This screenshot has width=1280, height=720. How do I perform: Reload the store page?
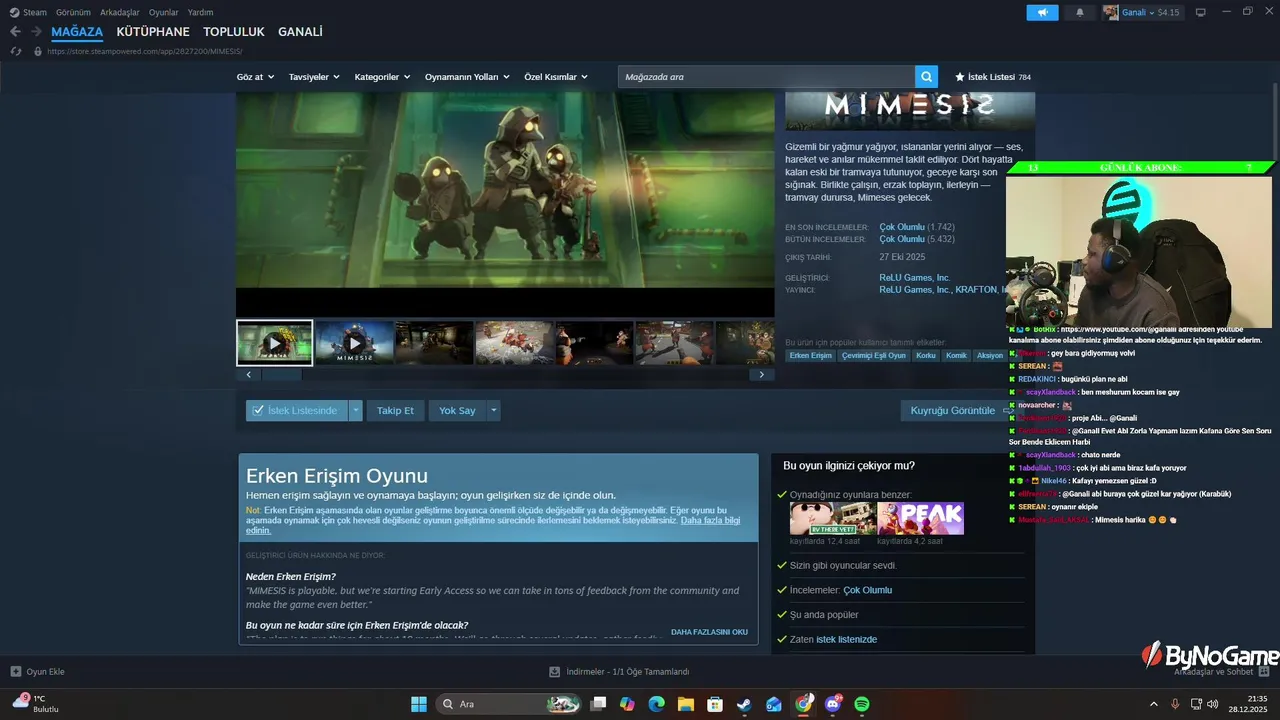click(x=15, y=51)
